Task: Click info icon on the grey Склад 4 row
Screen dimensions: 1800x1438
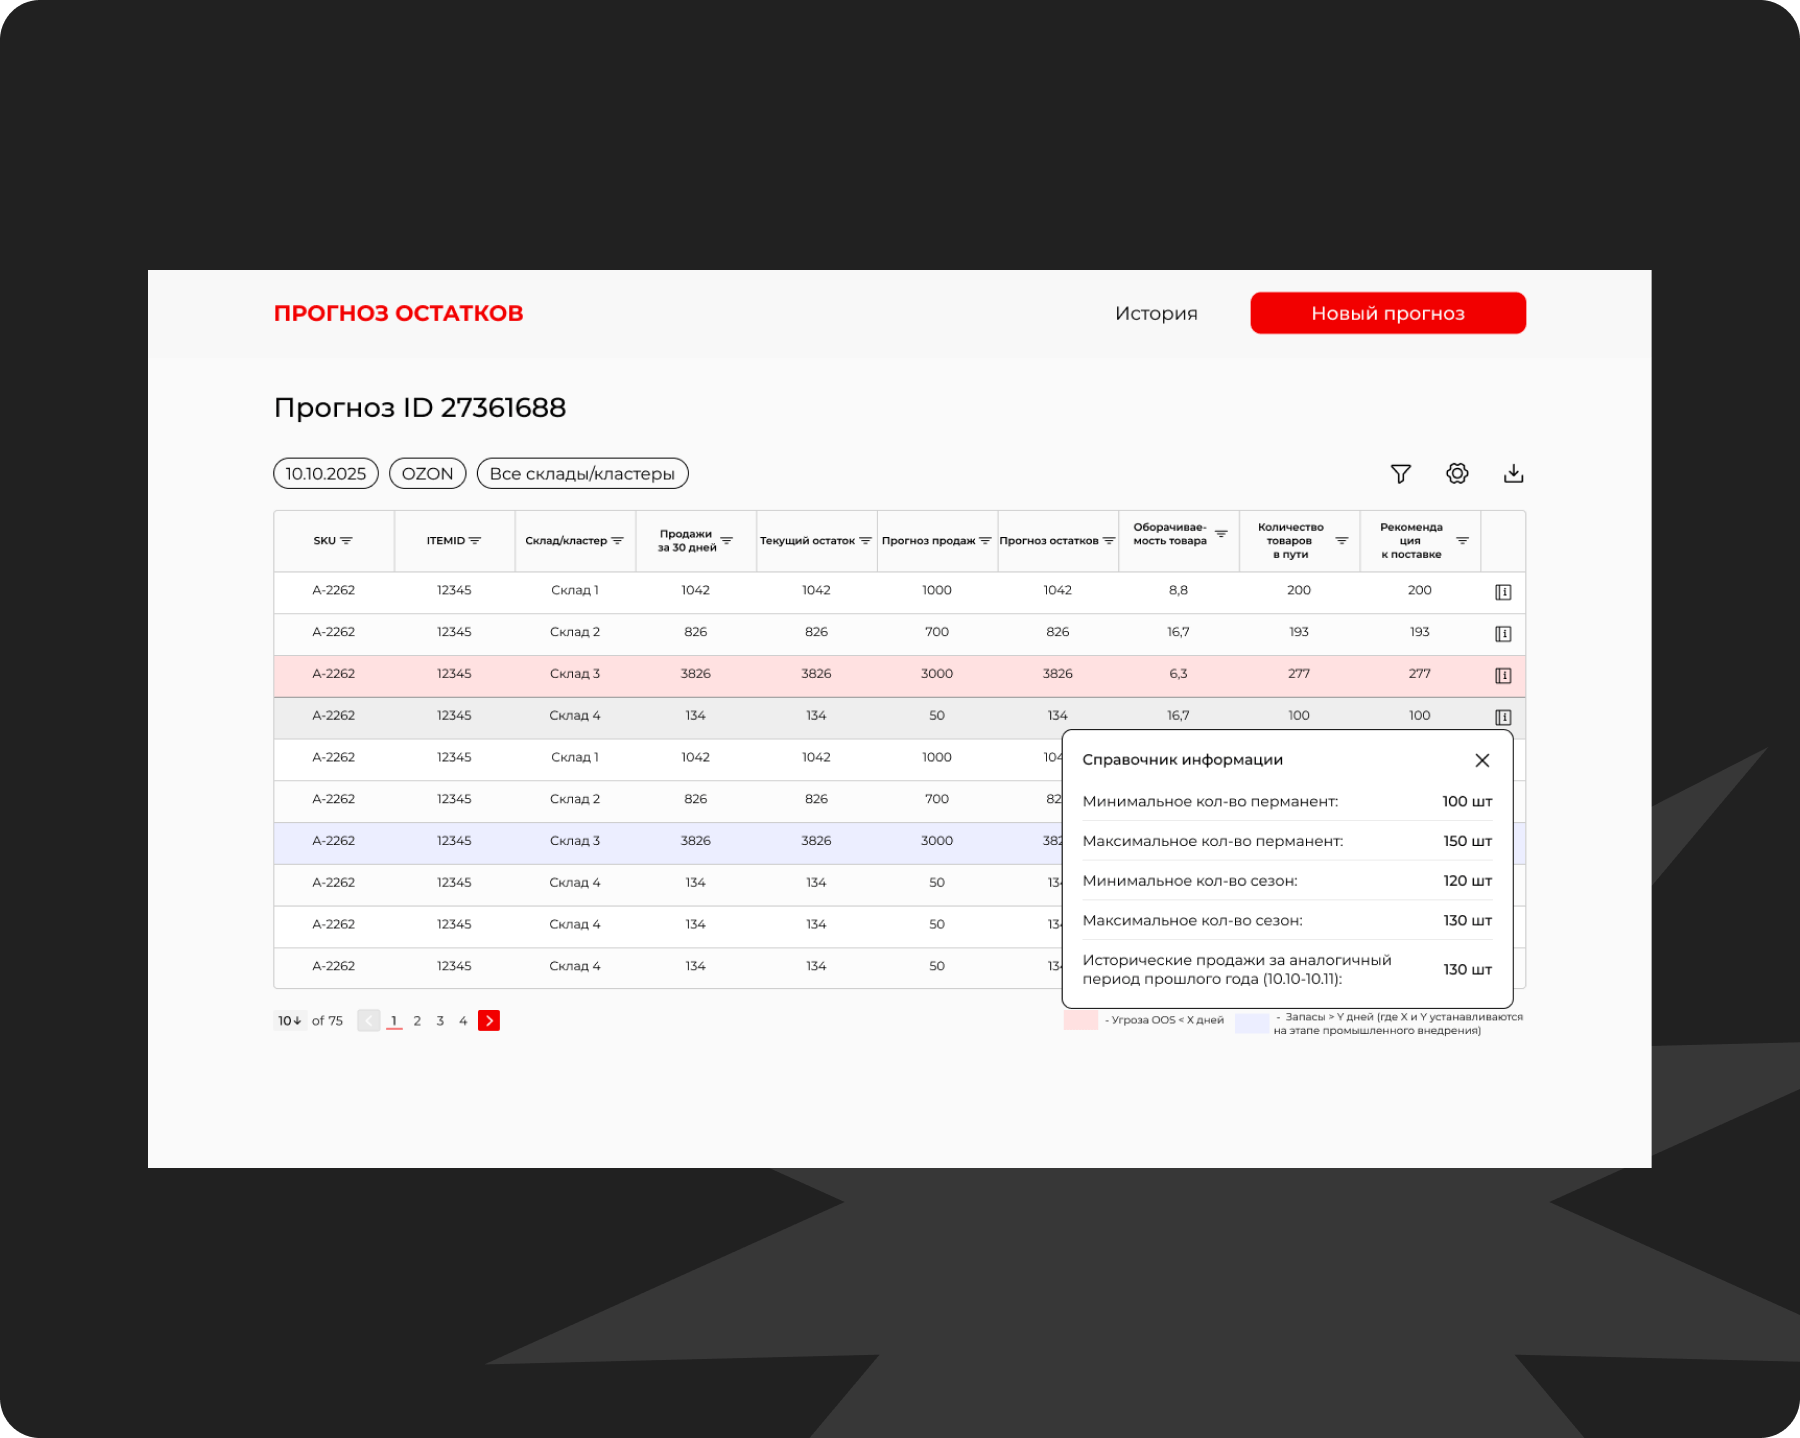Action: 1502,717
